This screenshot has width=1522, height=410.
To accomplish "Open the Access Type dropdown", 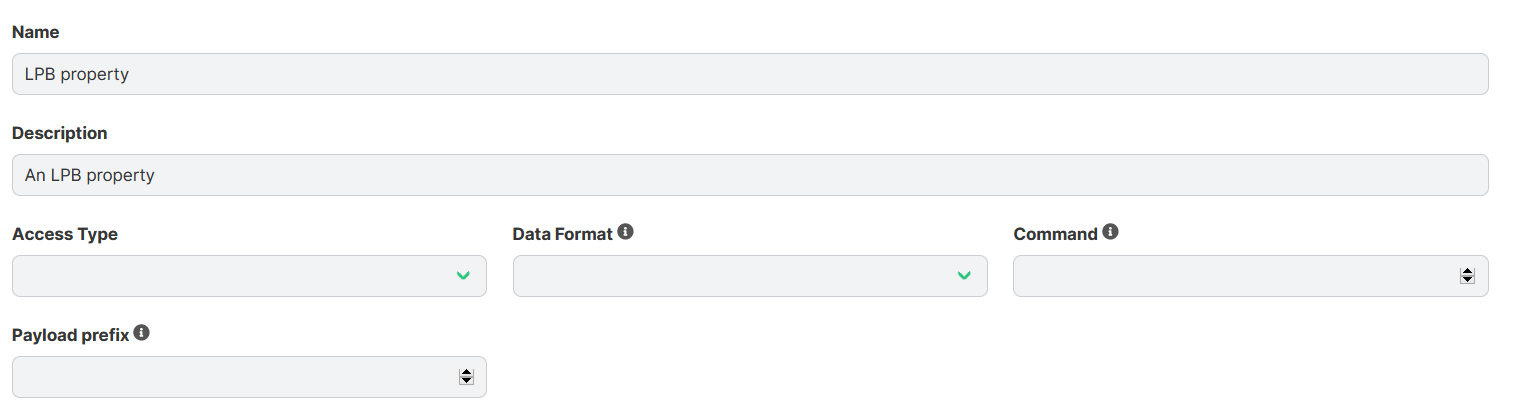I will coord(249,276).
